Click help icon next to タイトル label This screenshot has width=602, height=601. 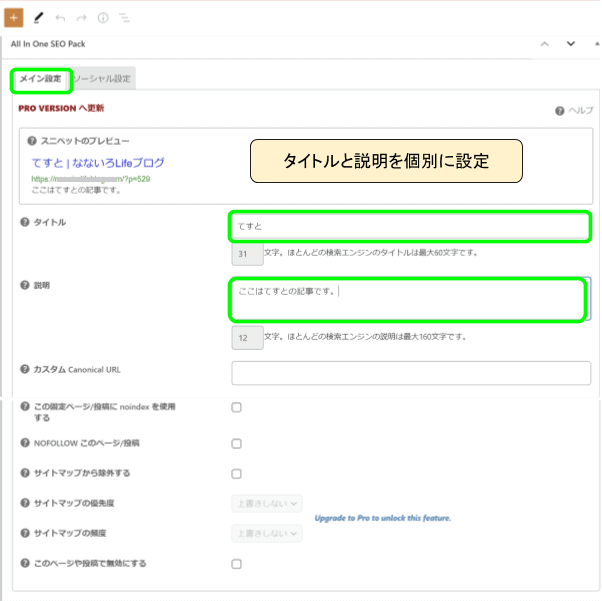[x=24, y=222]
